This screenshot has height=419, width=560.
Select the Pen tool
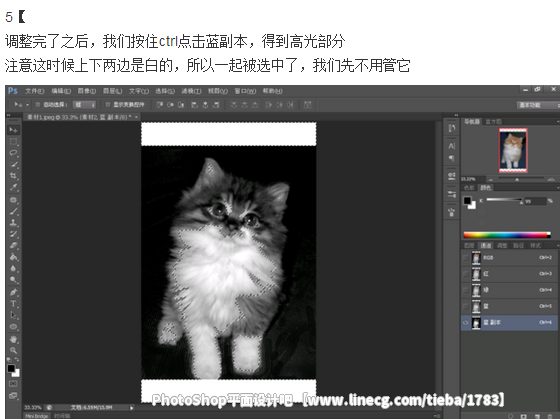click(x=14, y=293)
